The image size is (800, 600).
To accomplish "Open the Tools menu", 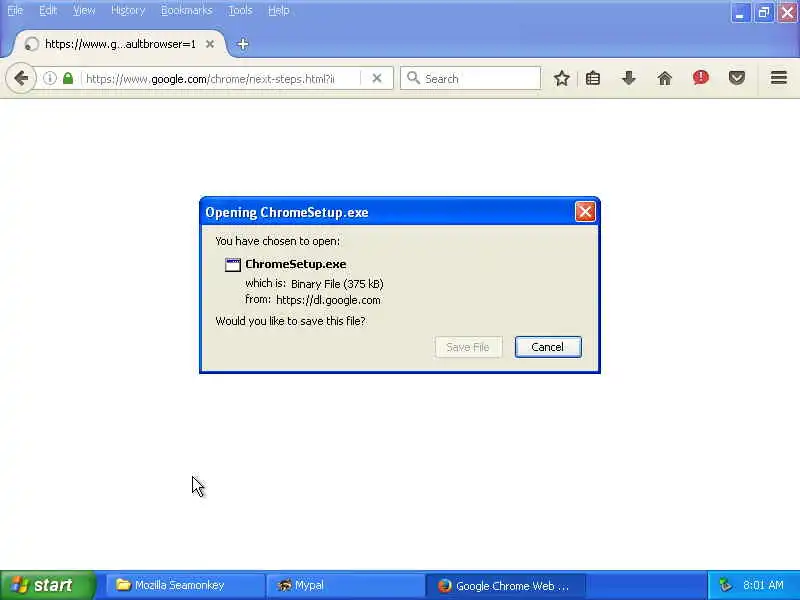I will [240, 10].
